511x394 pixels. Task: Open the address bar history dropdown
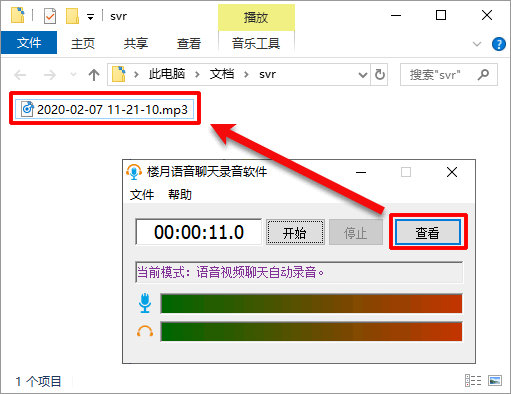(363, 75)
